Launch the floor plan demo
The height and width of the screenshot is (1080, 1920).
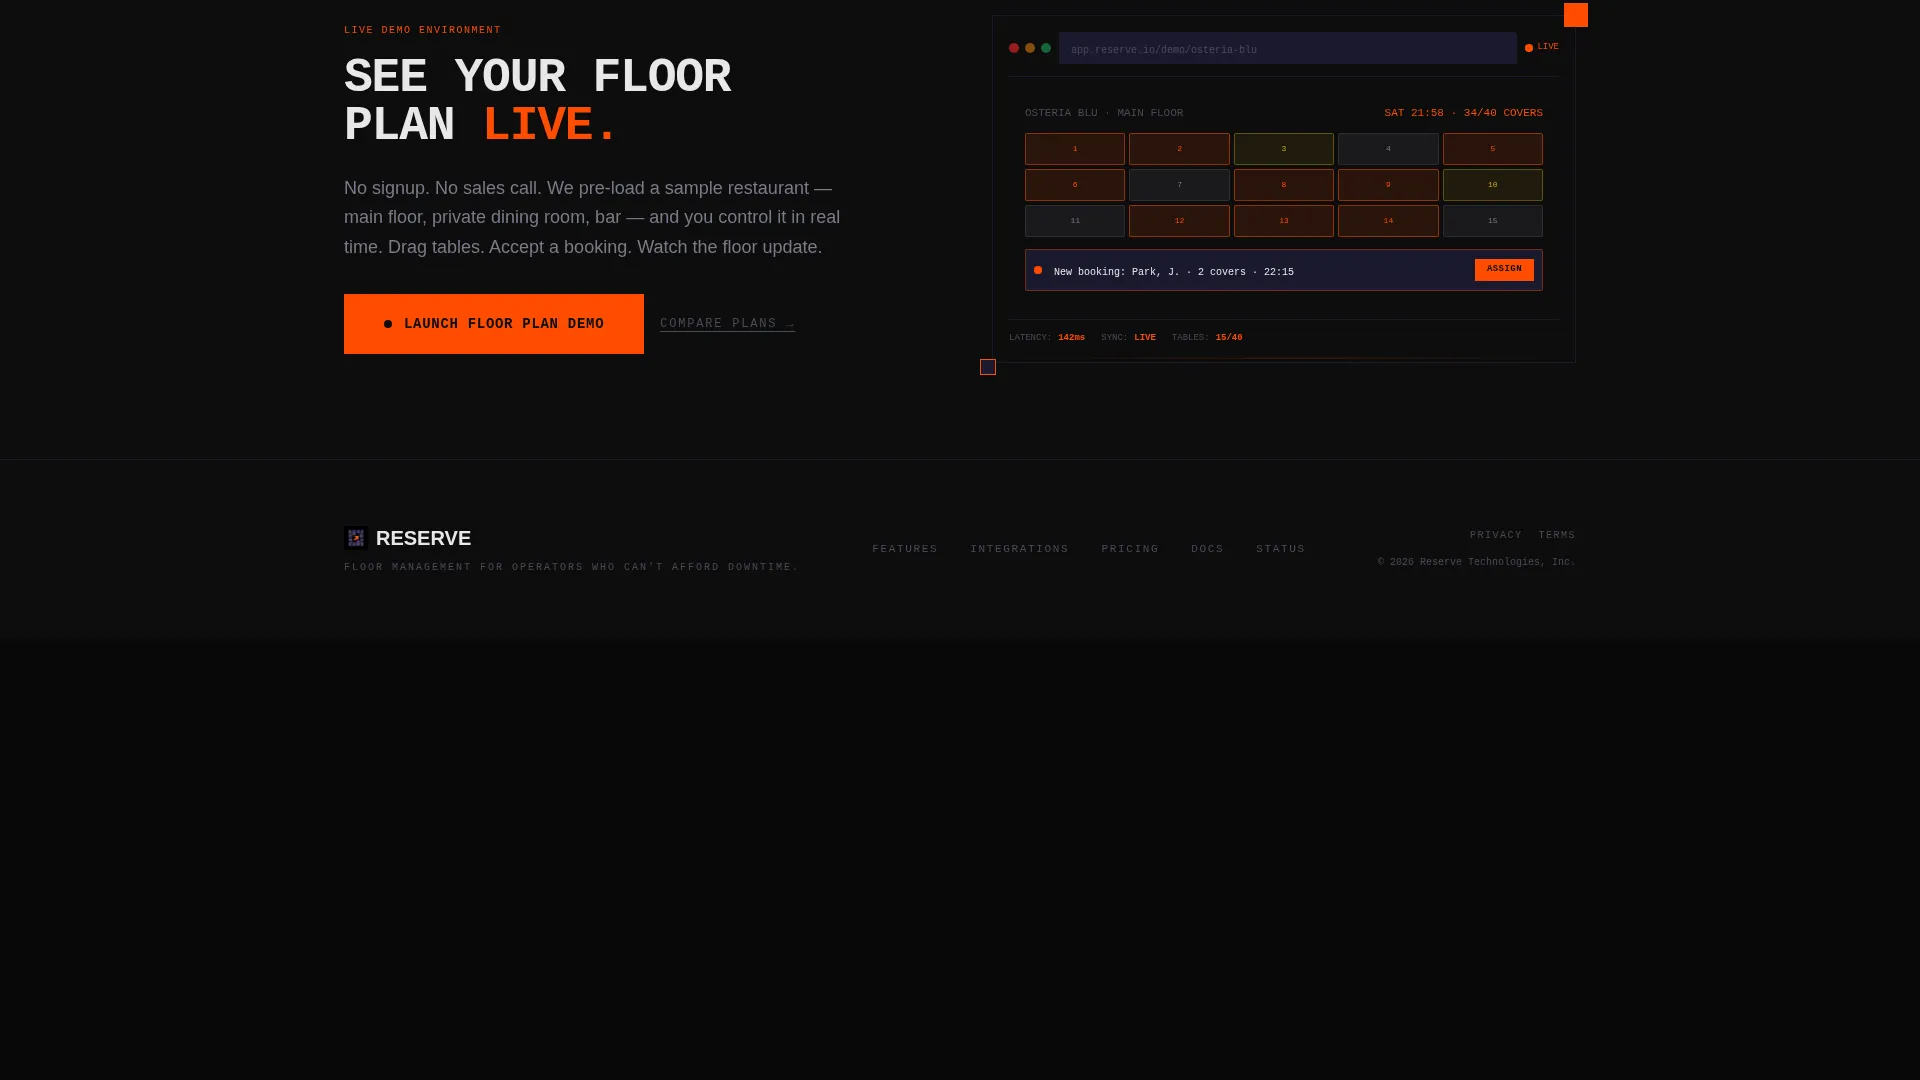pos(494,324)
